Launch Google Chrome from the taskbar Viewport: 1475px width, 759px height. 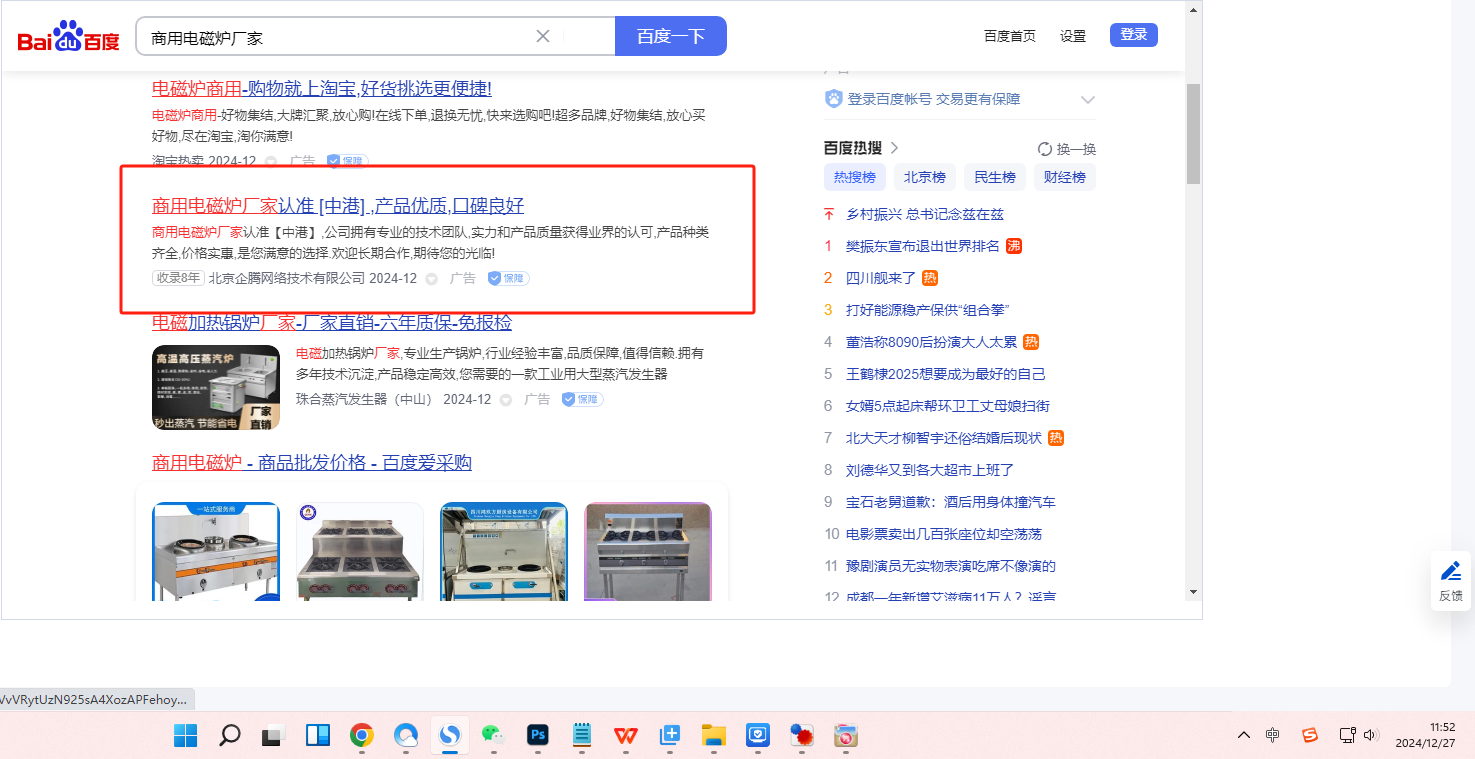(361, 736)
